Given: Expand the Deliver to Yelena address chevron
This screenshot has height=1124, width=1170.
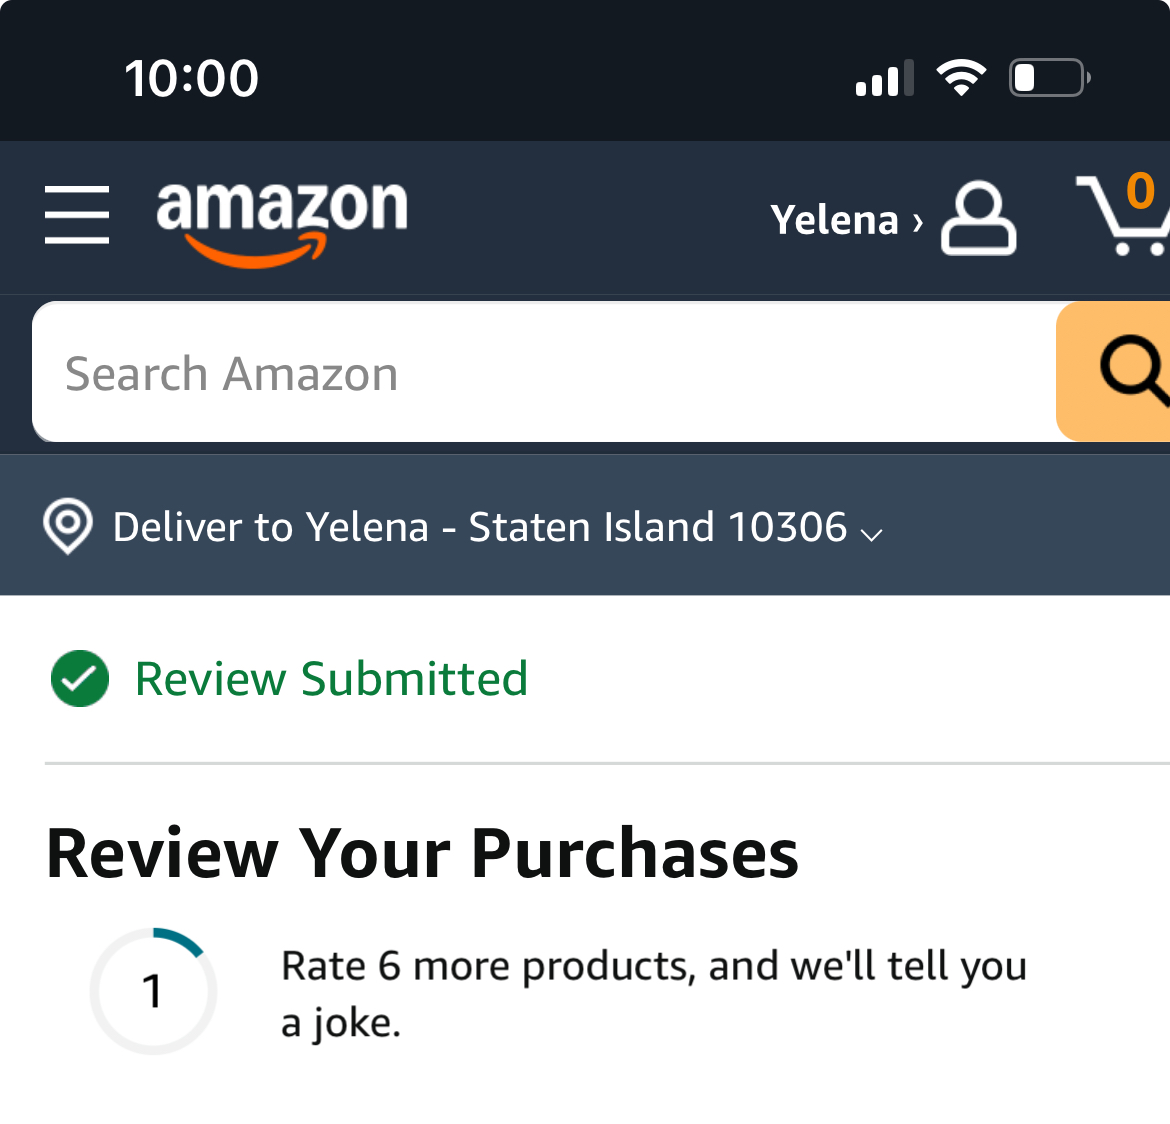Looking at the screenshot, I should 872,534.
